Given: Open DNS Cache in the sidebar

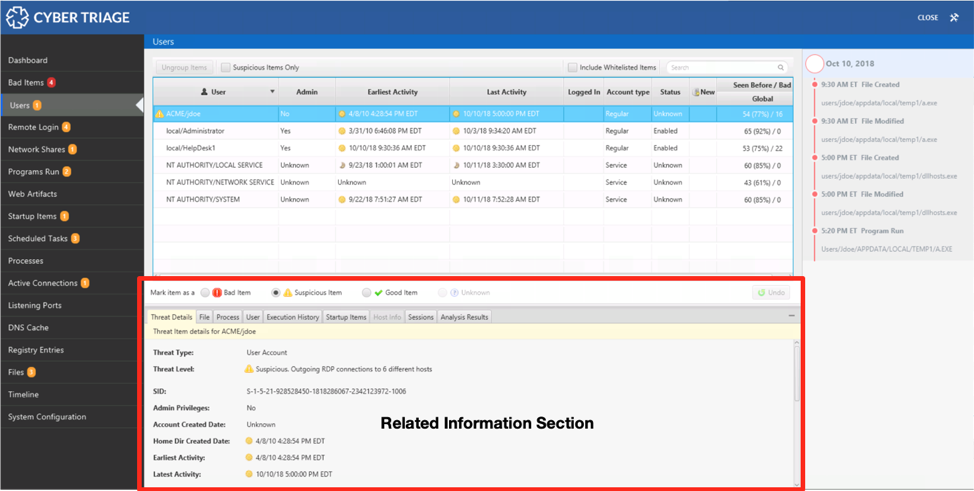Looking at the screenshot, I should click(72, 328).
